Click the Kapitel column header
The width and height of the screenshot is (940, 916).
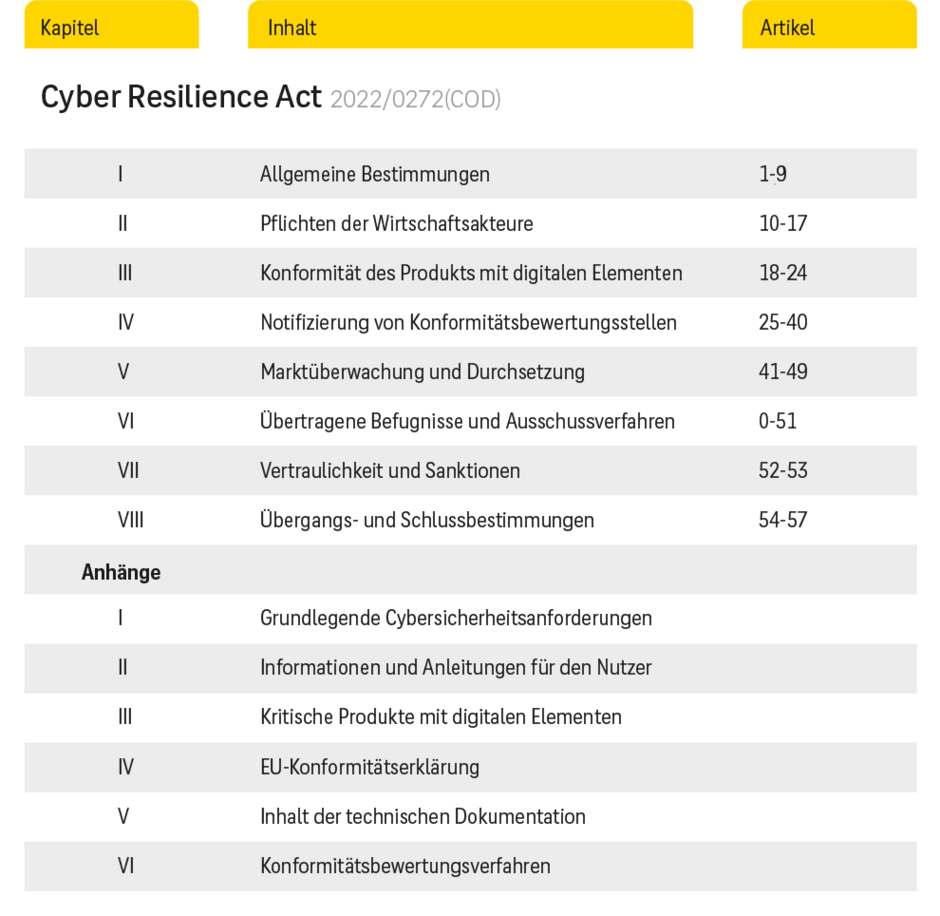point(70,27)
